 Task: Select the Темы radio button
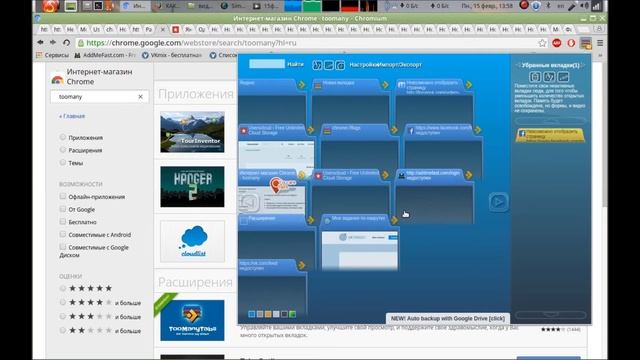click(62, 162)
